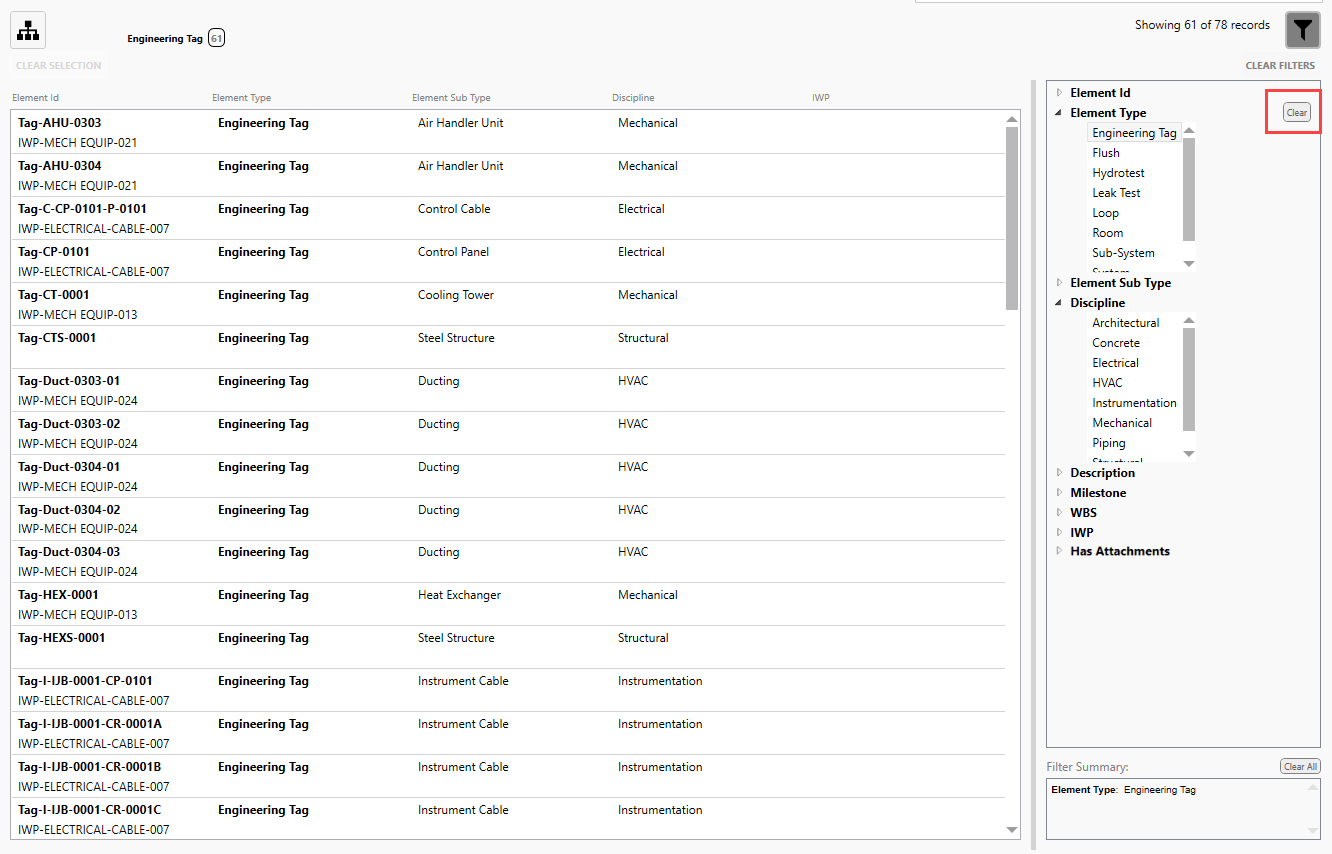Screen dimensions: 1332x854
Task: Click the hierarchy tree view icon
Action: 28,31
